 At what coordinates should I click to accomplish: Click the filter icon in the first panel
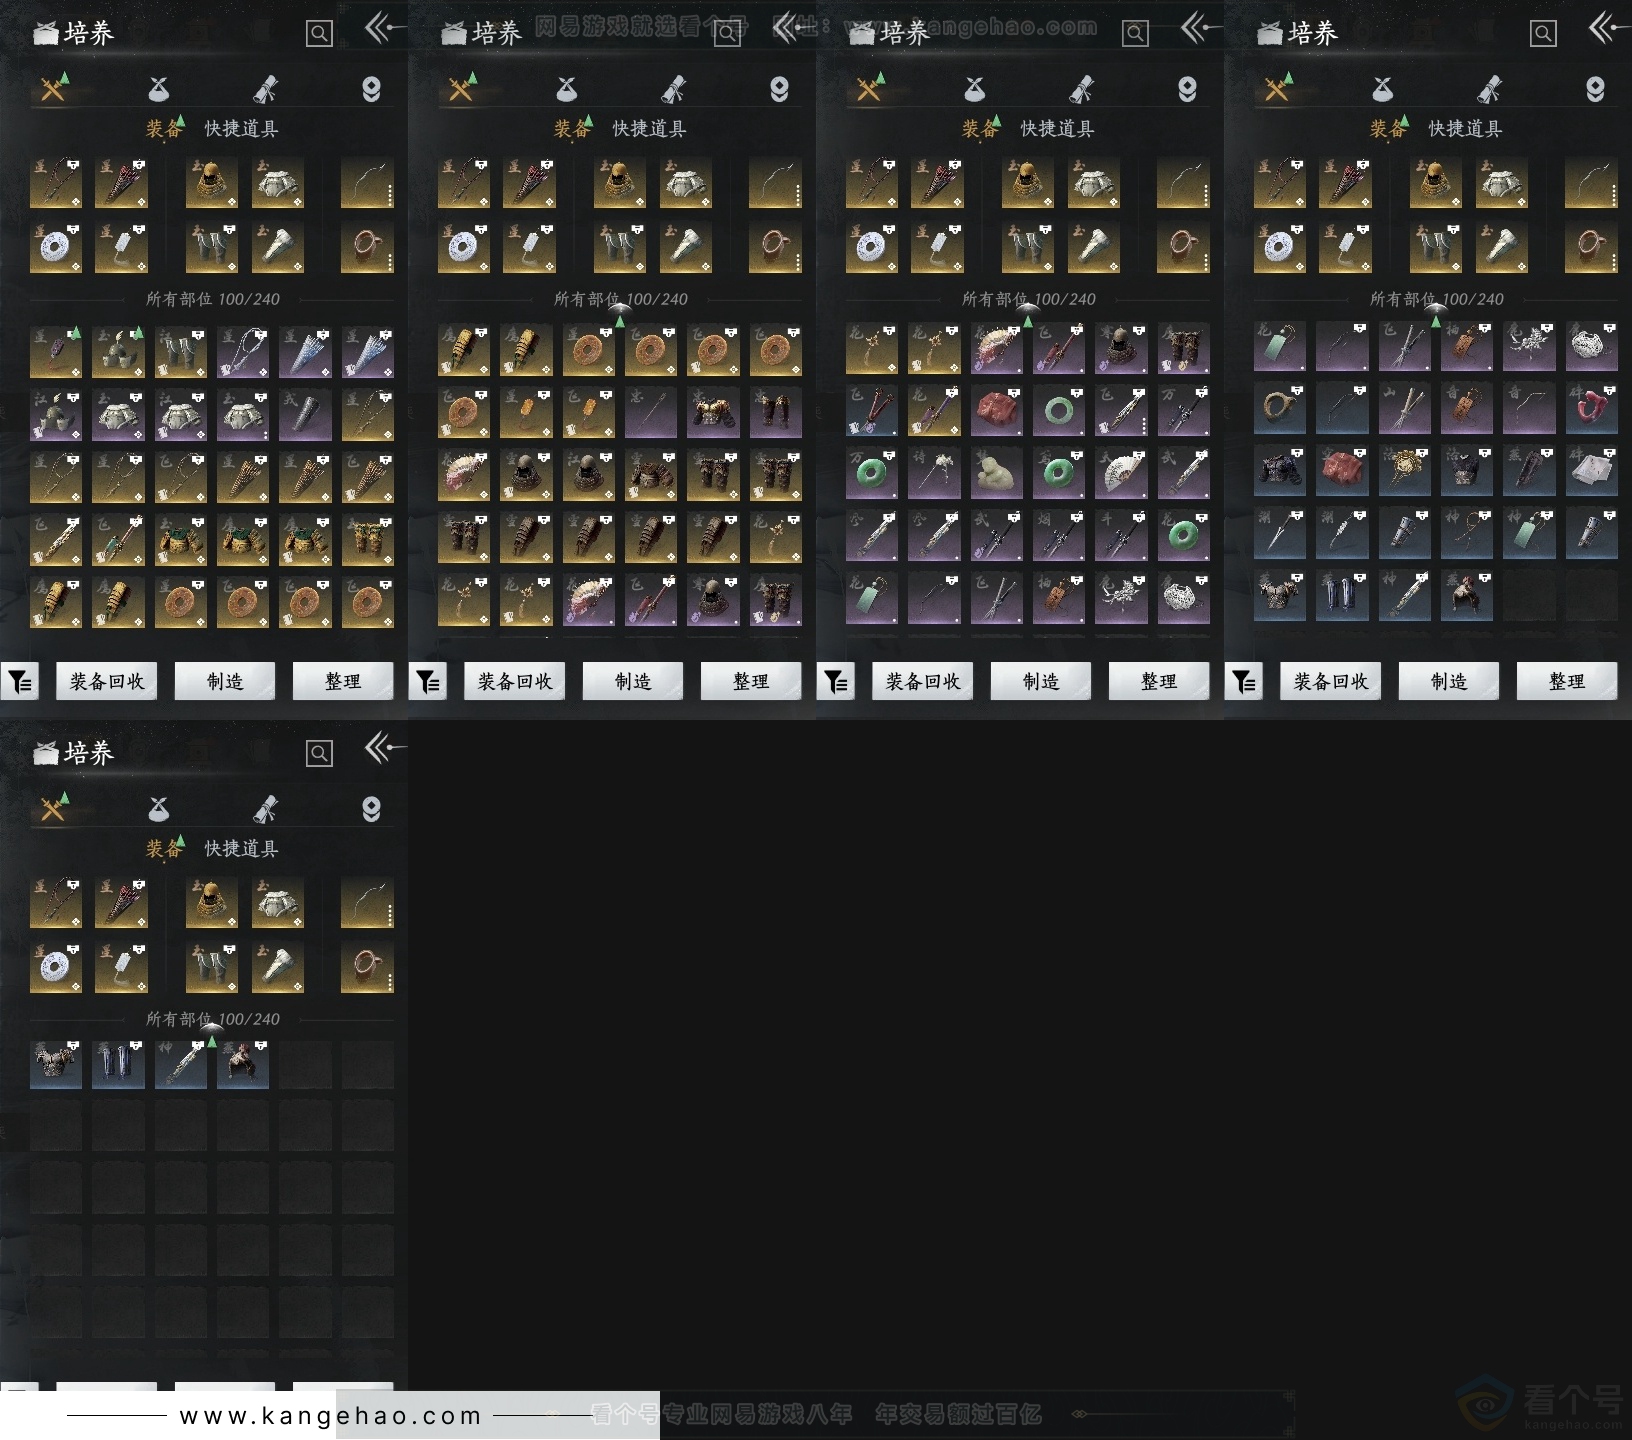coord(20,682)
